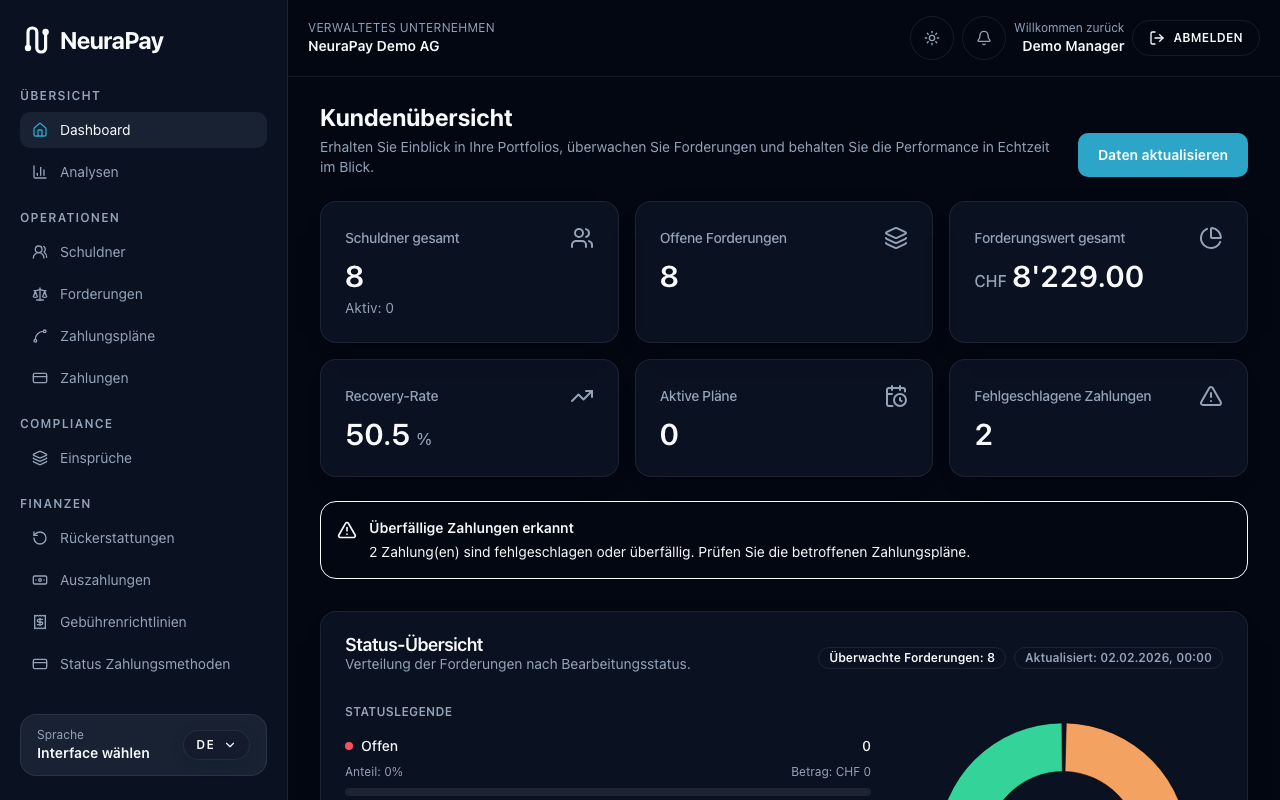Click the Betrag: CHF 0 text
The image size is (1280, 800).
(830, 772)
